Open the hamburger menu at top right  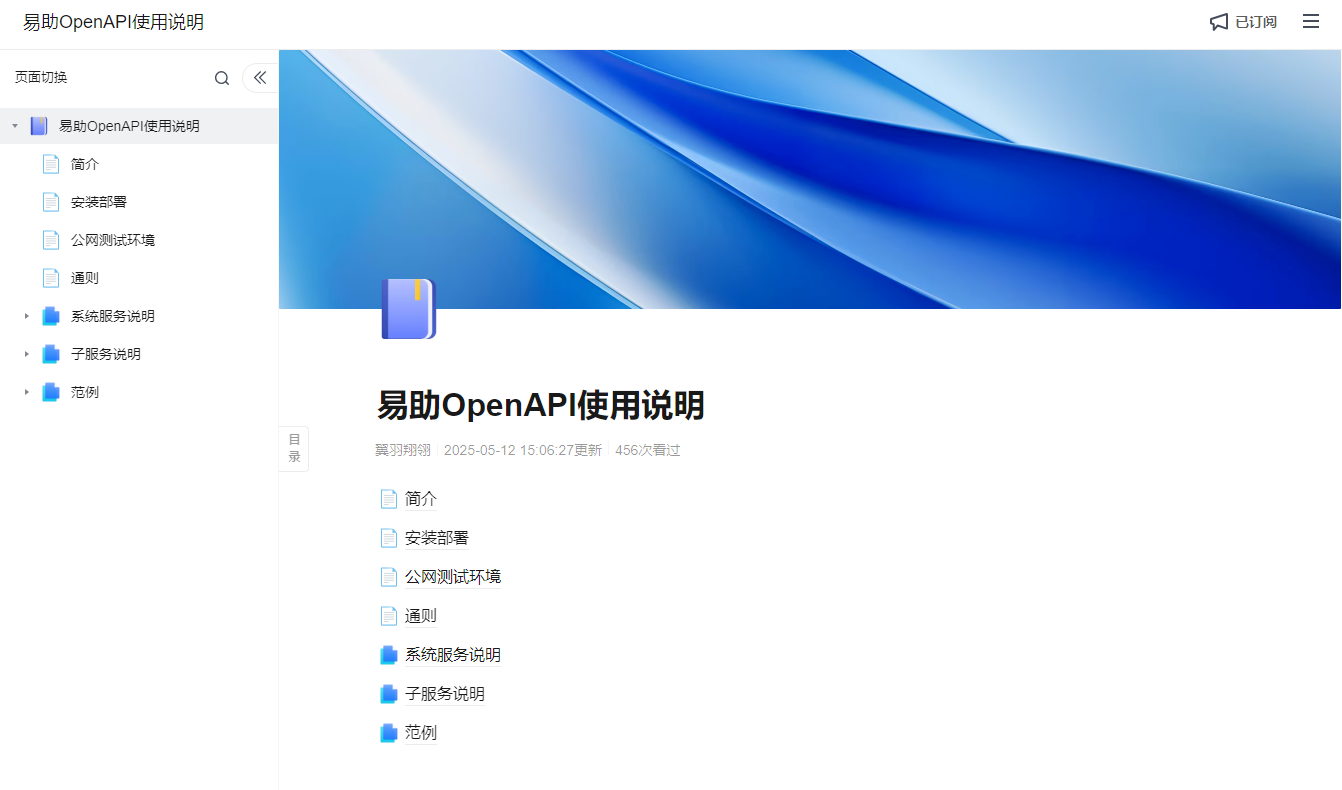tap(1310, 21)
